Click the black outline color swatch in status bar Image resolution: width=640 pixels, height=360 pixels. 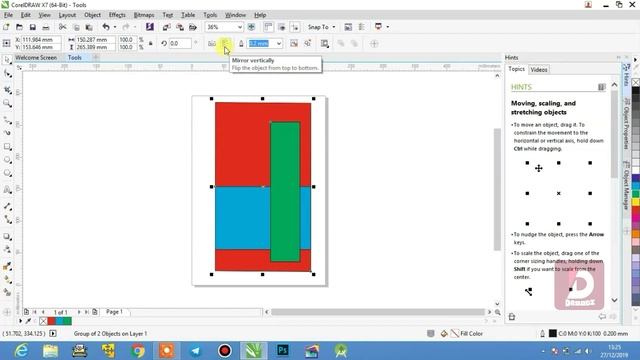pyautogui.click(x=553, y=334)
